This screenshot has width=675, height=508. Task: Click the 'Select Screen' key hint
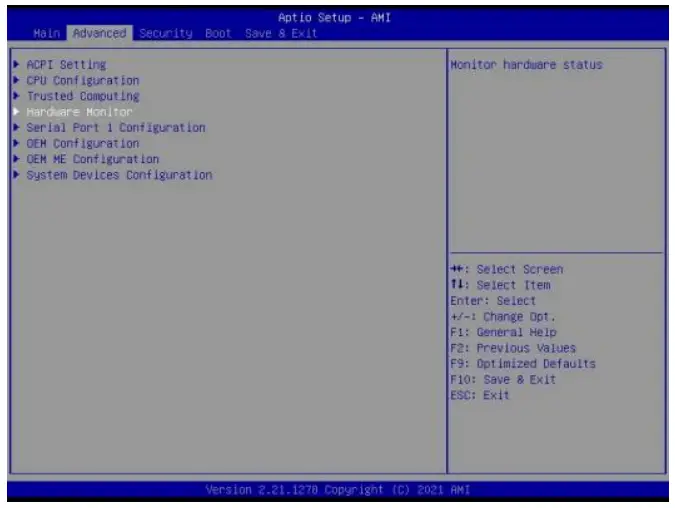pyautogui.click(x=507, y=269)
